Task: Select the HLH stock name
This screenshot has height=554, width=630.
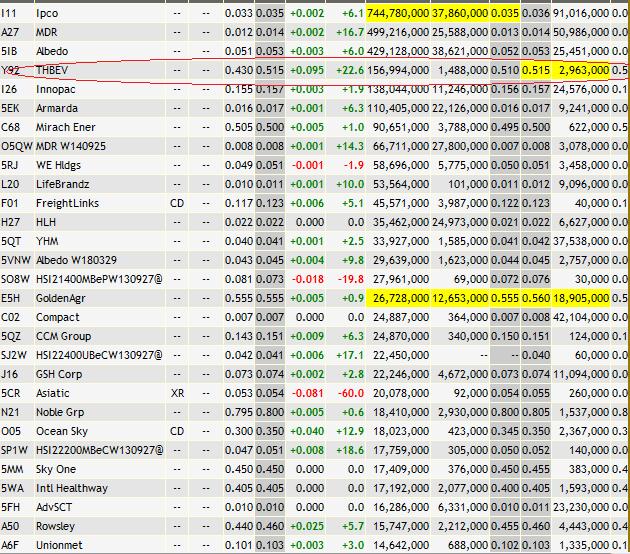Action: coord(46,222)
